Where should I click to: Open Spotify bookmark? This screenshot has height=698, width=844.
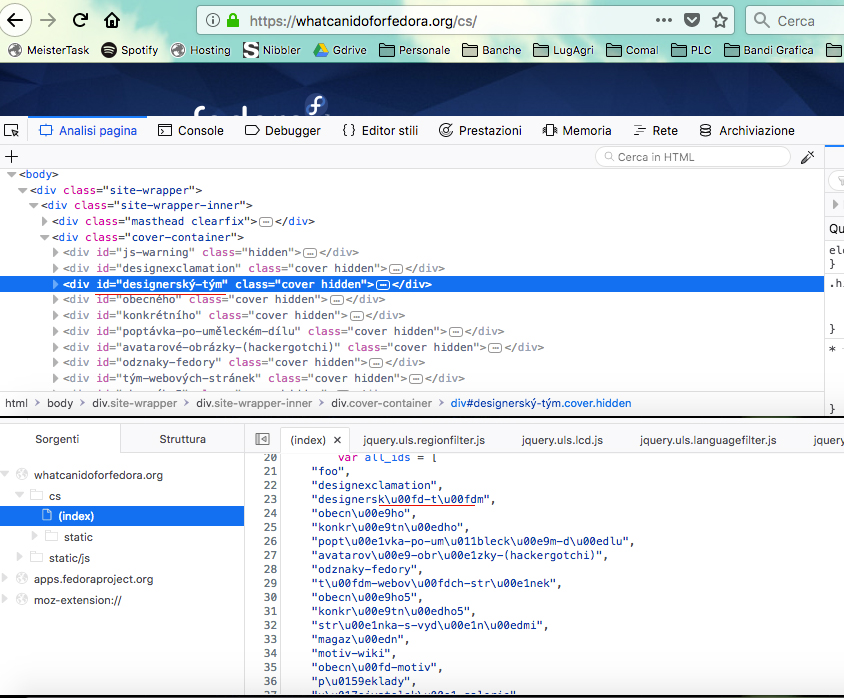point(130,50)
